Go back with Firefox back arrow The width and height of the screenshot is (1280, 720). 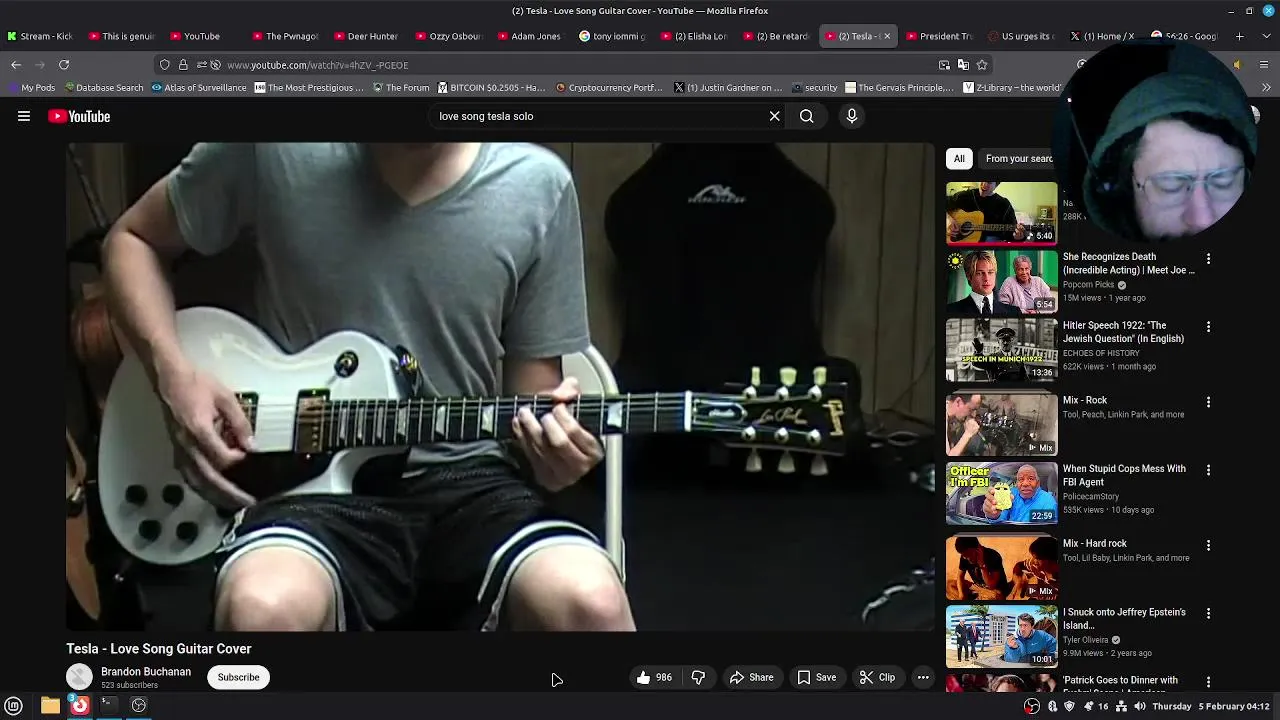click(16, 65)
